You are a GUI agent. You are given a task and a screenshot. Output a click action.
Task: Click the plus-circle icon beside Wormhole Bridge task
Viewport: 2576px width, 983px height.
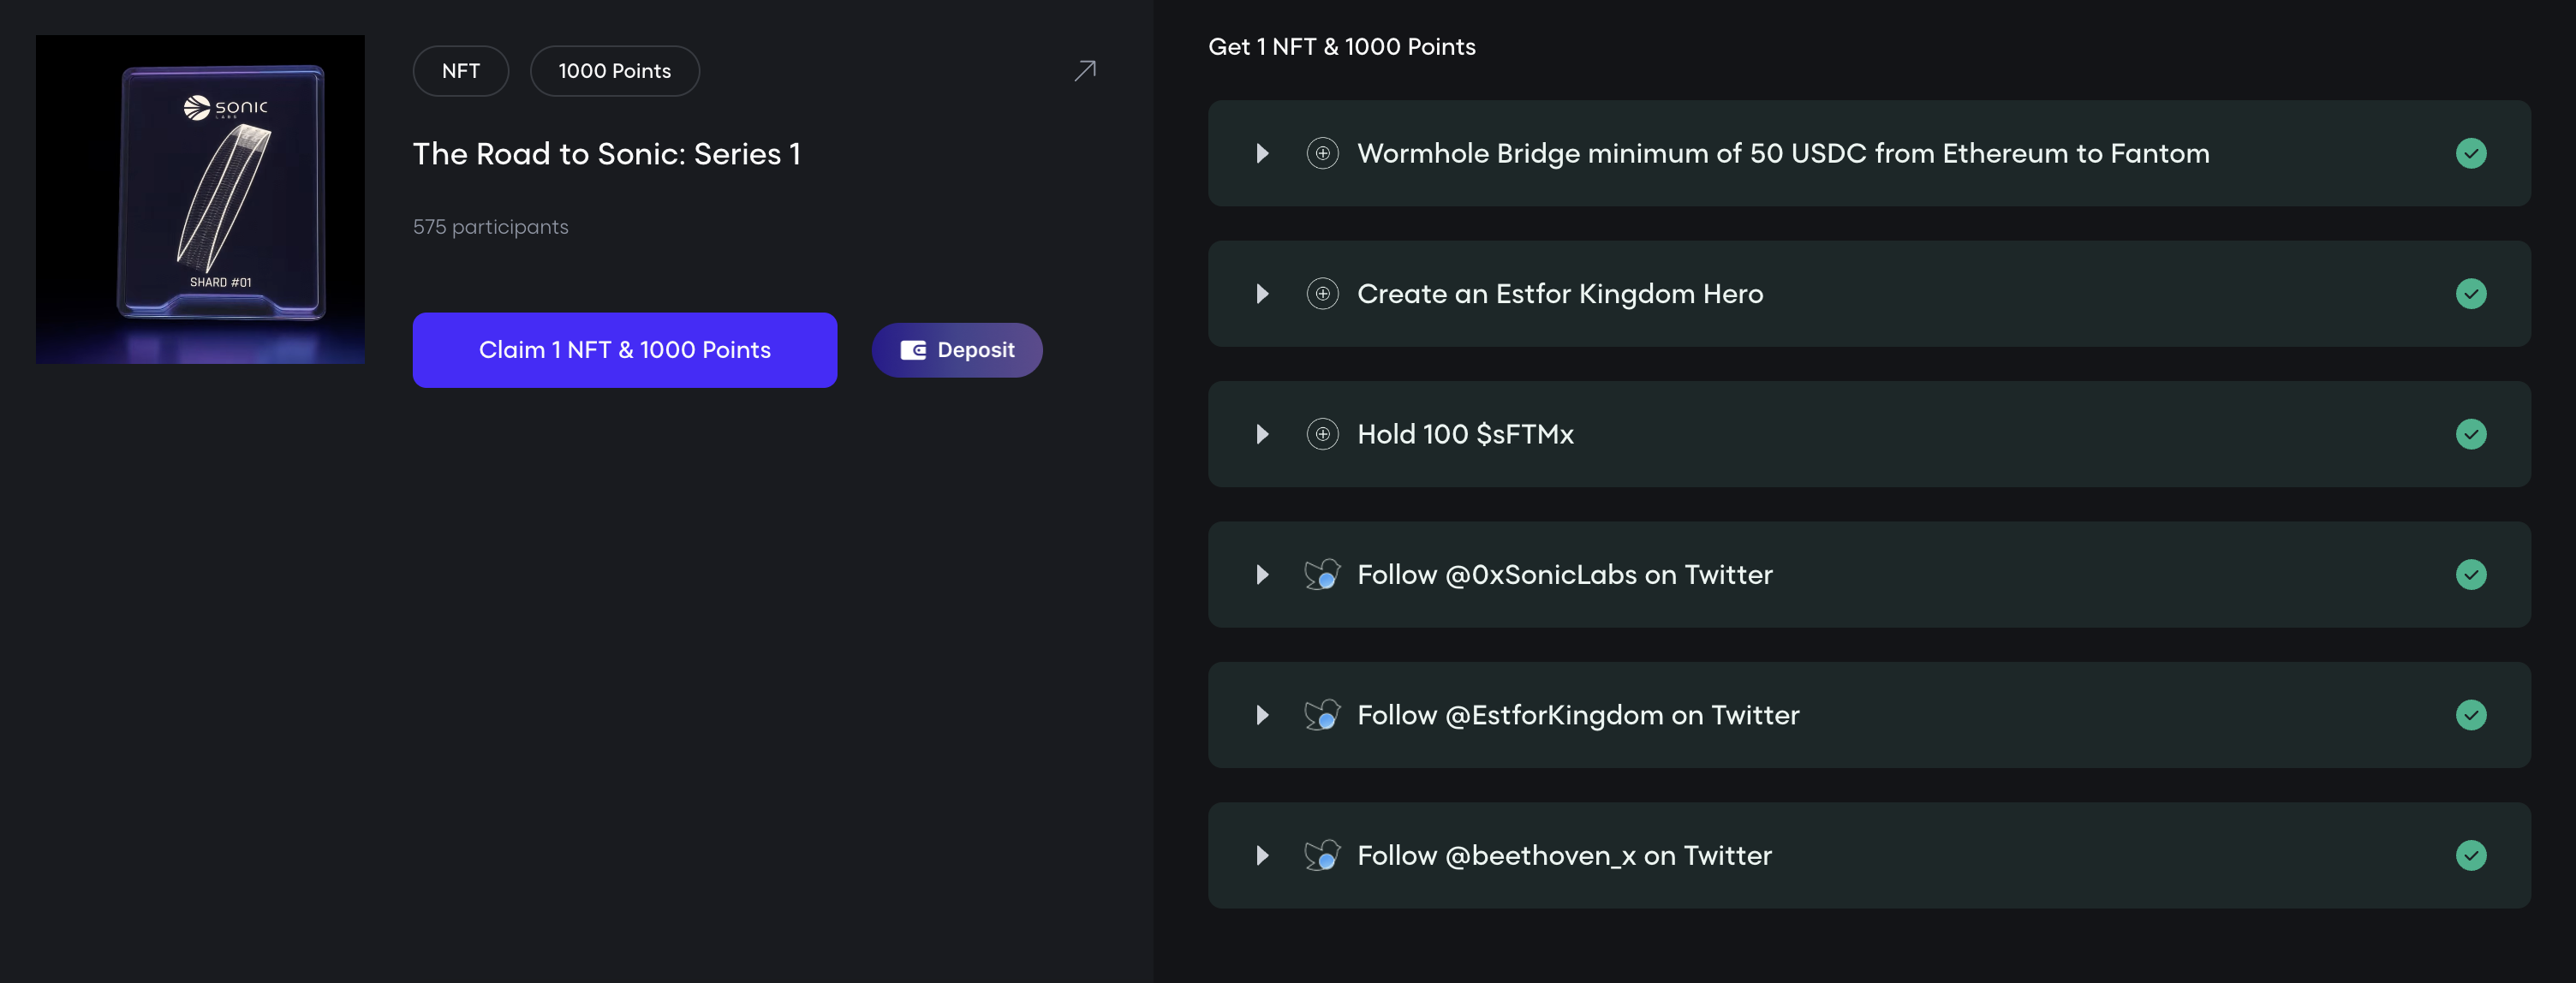pyautogui.click(x=1322, y=153)
